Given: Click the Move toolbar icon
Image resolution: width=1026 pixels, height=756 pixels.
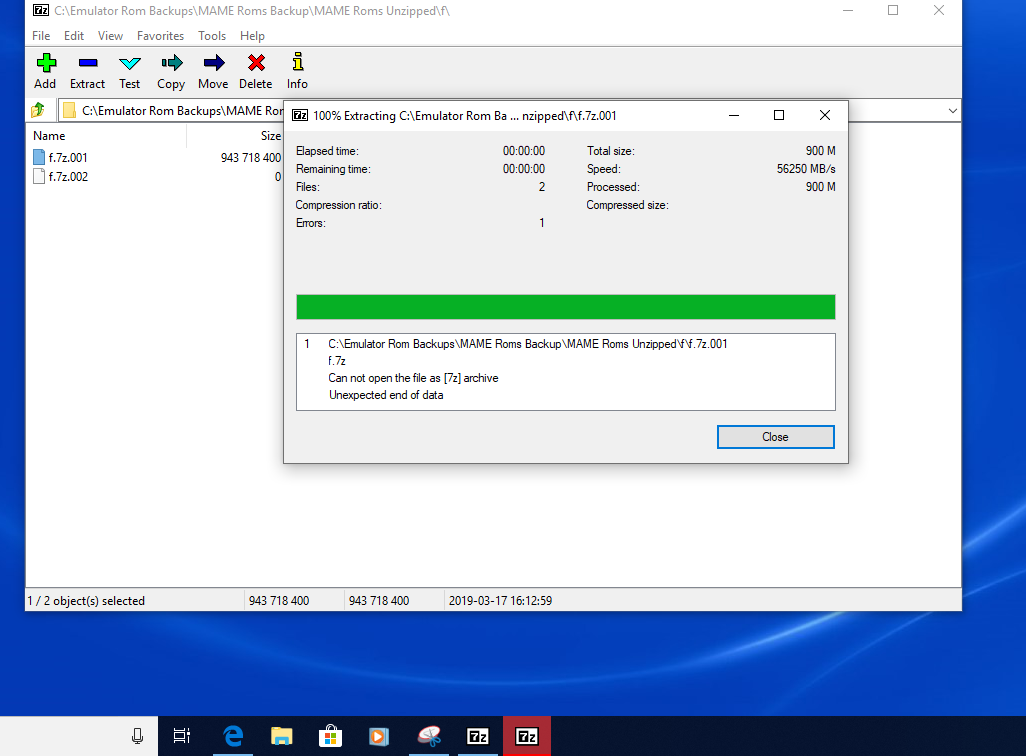Looking at the screenshot, I should tap(213, 71).
